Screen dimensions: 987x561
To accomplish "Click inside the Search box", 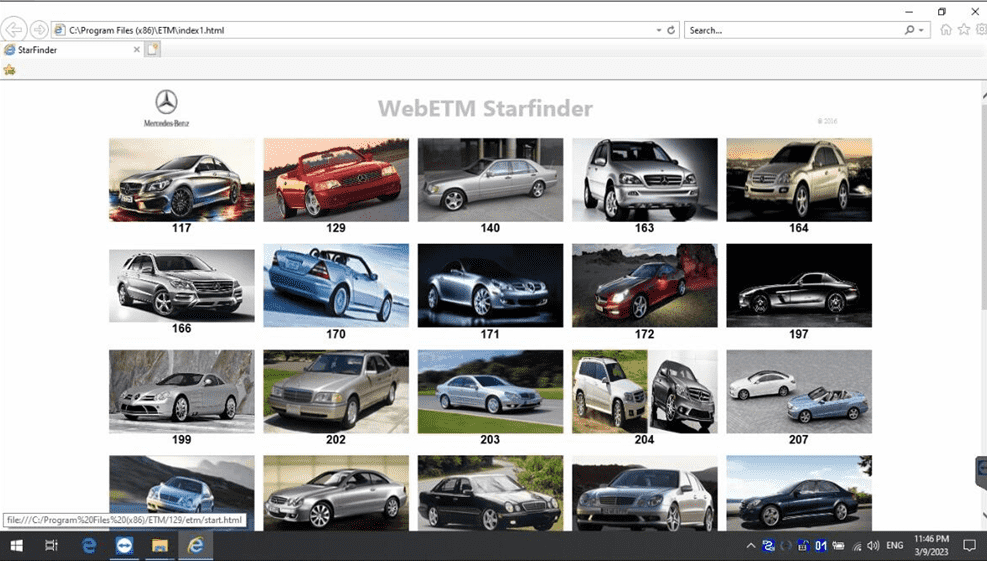I will pyautogui.click(x=793, y=30).
